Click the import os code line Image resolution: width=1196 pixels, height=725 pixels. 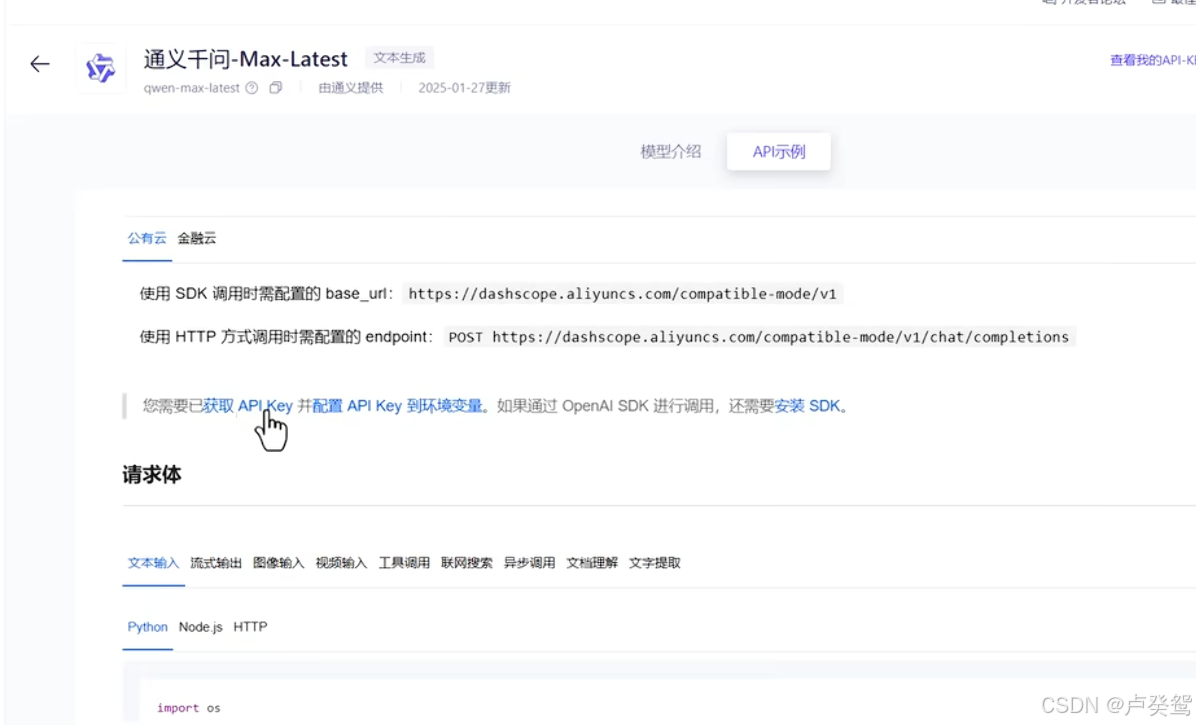188,708
